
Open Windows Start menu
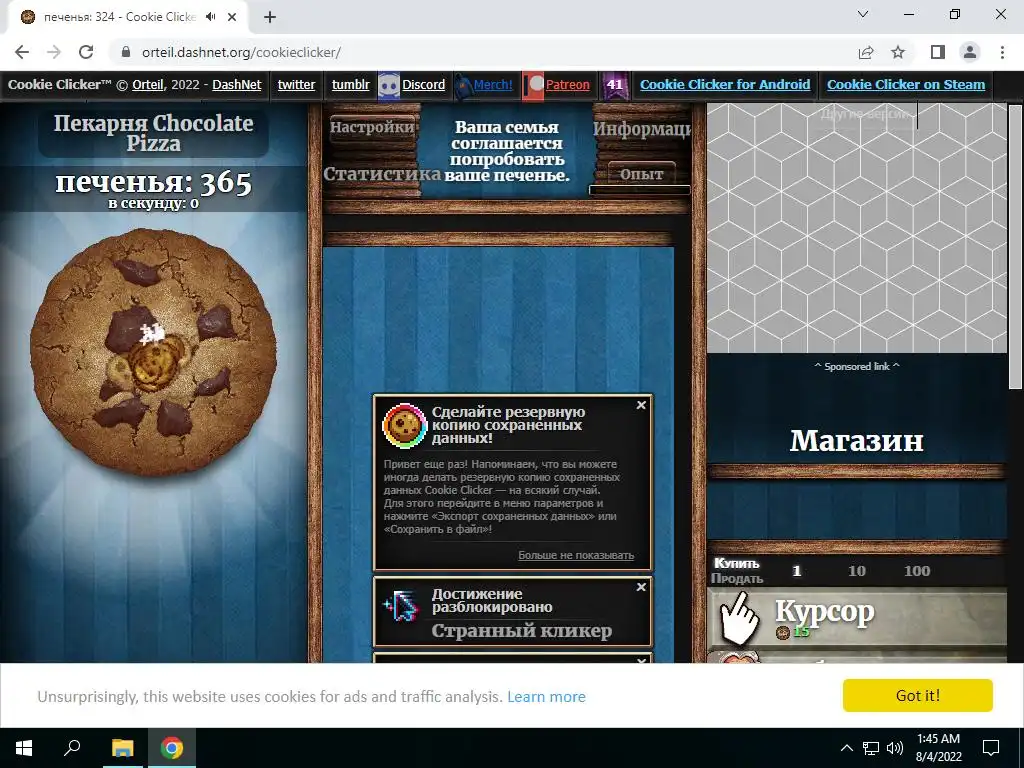point(24,748)
